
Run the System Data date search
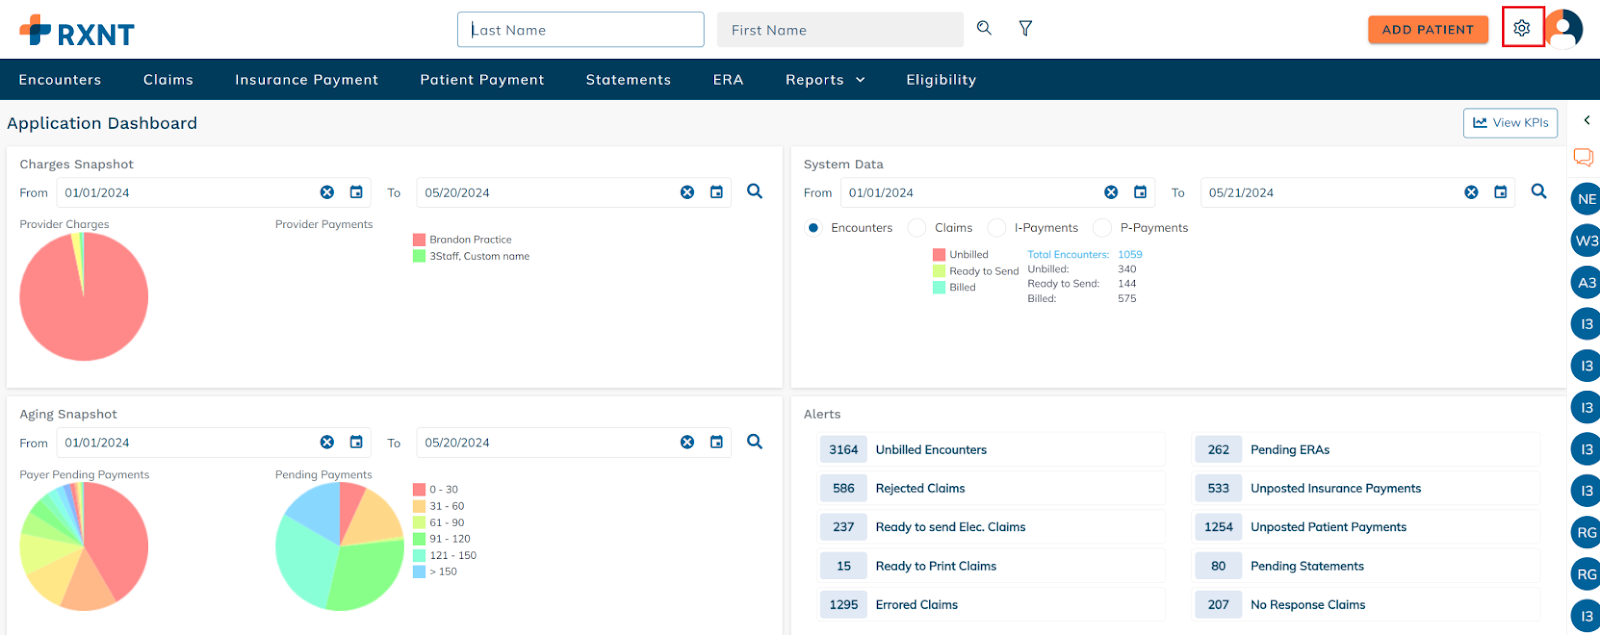click(x=1538, y=191)
